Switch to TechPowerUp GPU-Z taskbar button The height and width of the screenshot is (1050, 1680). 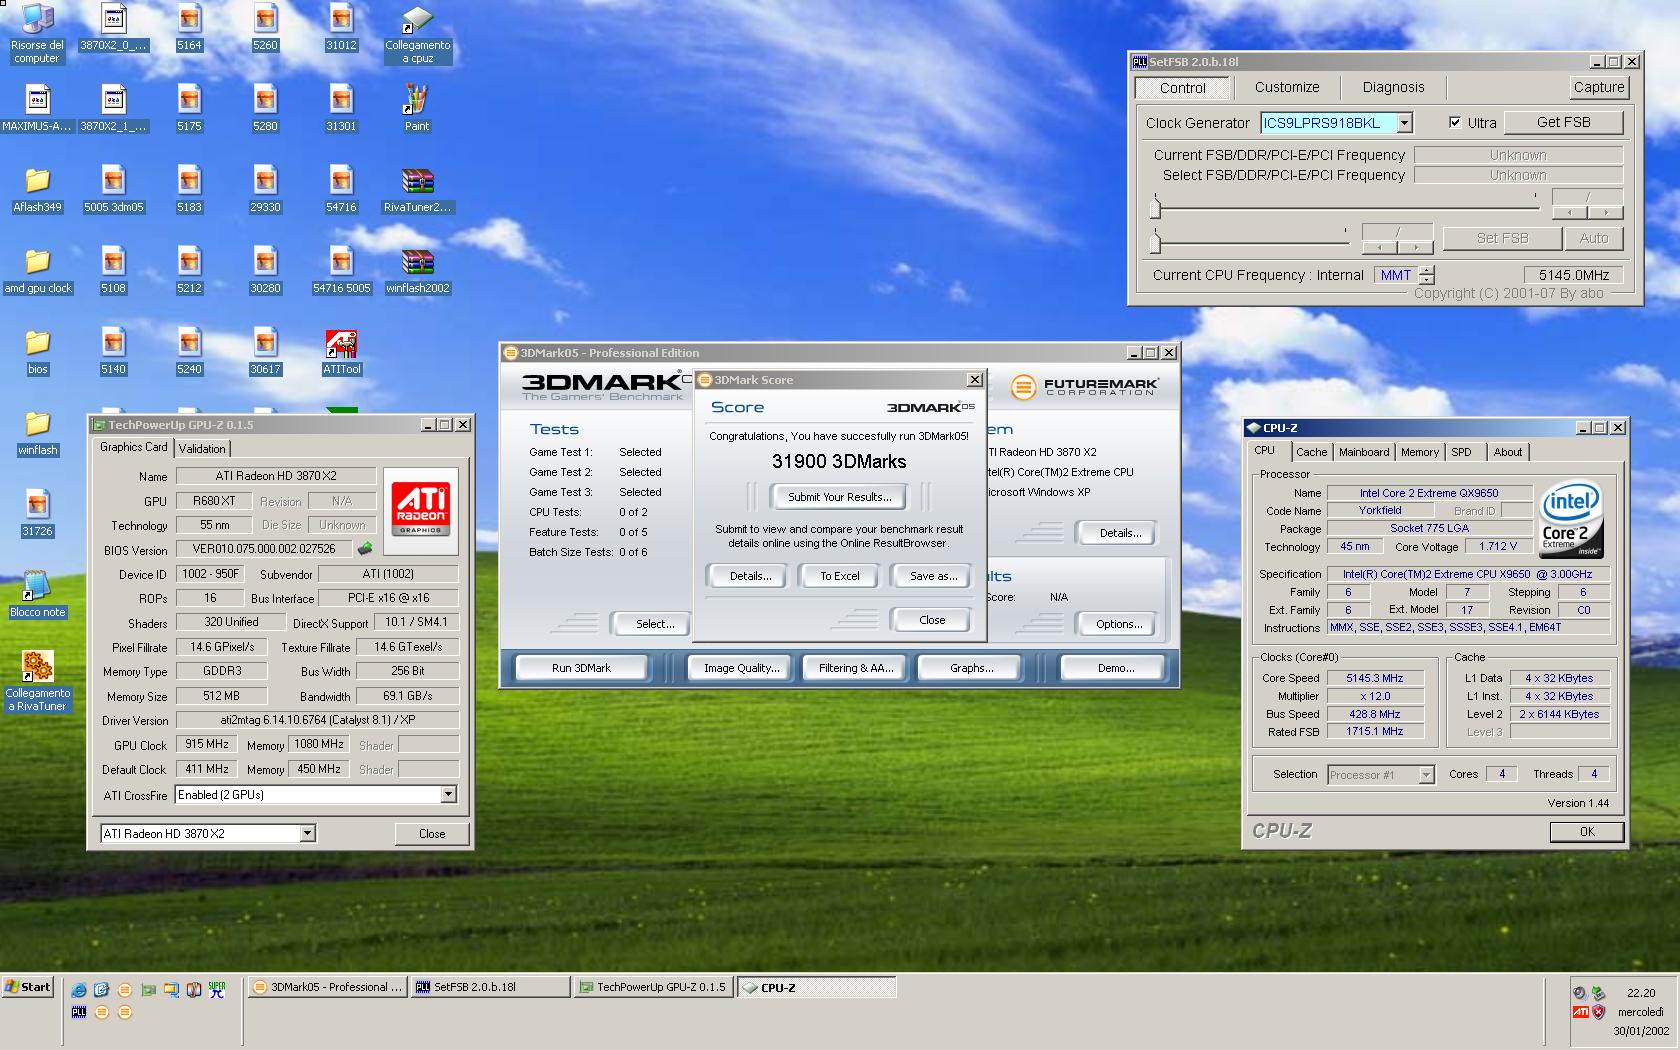[654, 987]
